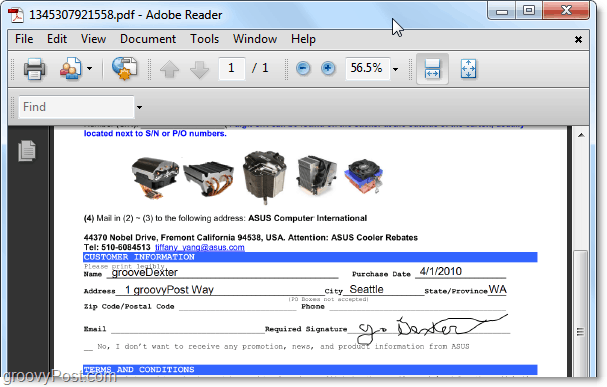The height and width of the screenshot is (387, 607).
Task: Click the TERMS AND CONDITIONS header
Action: pyautogui.click(x=310, y=370)
